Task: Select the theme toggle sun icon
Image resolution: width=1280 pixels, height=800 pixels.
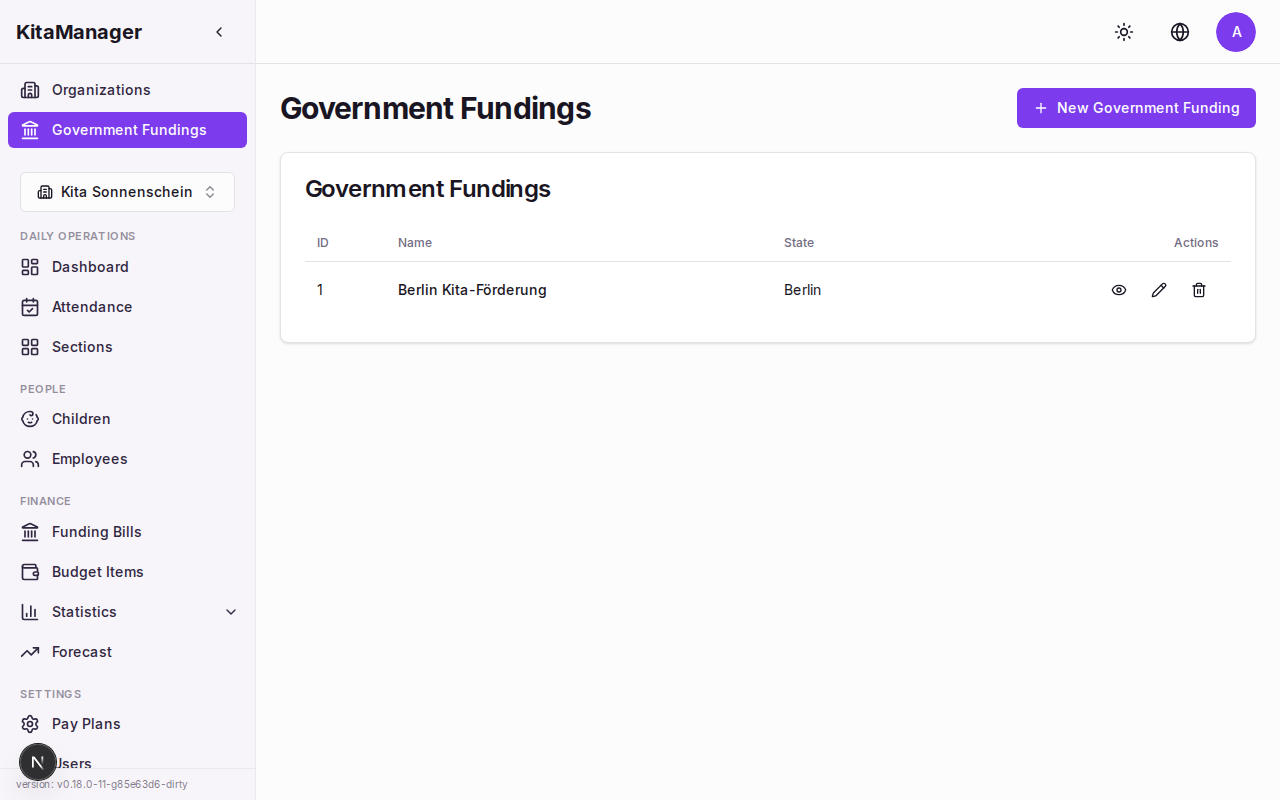Action: point(1124,32)
